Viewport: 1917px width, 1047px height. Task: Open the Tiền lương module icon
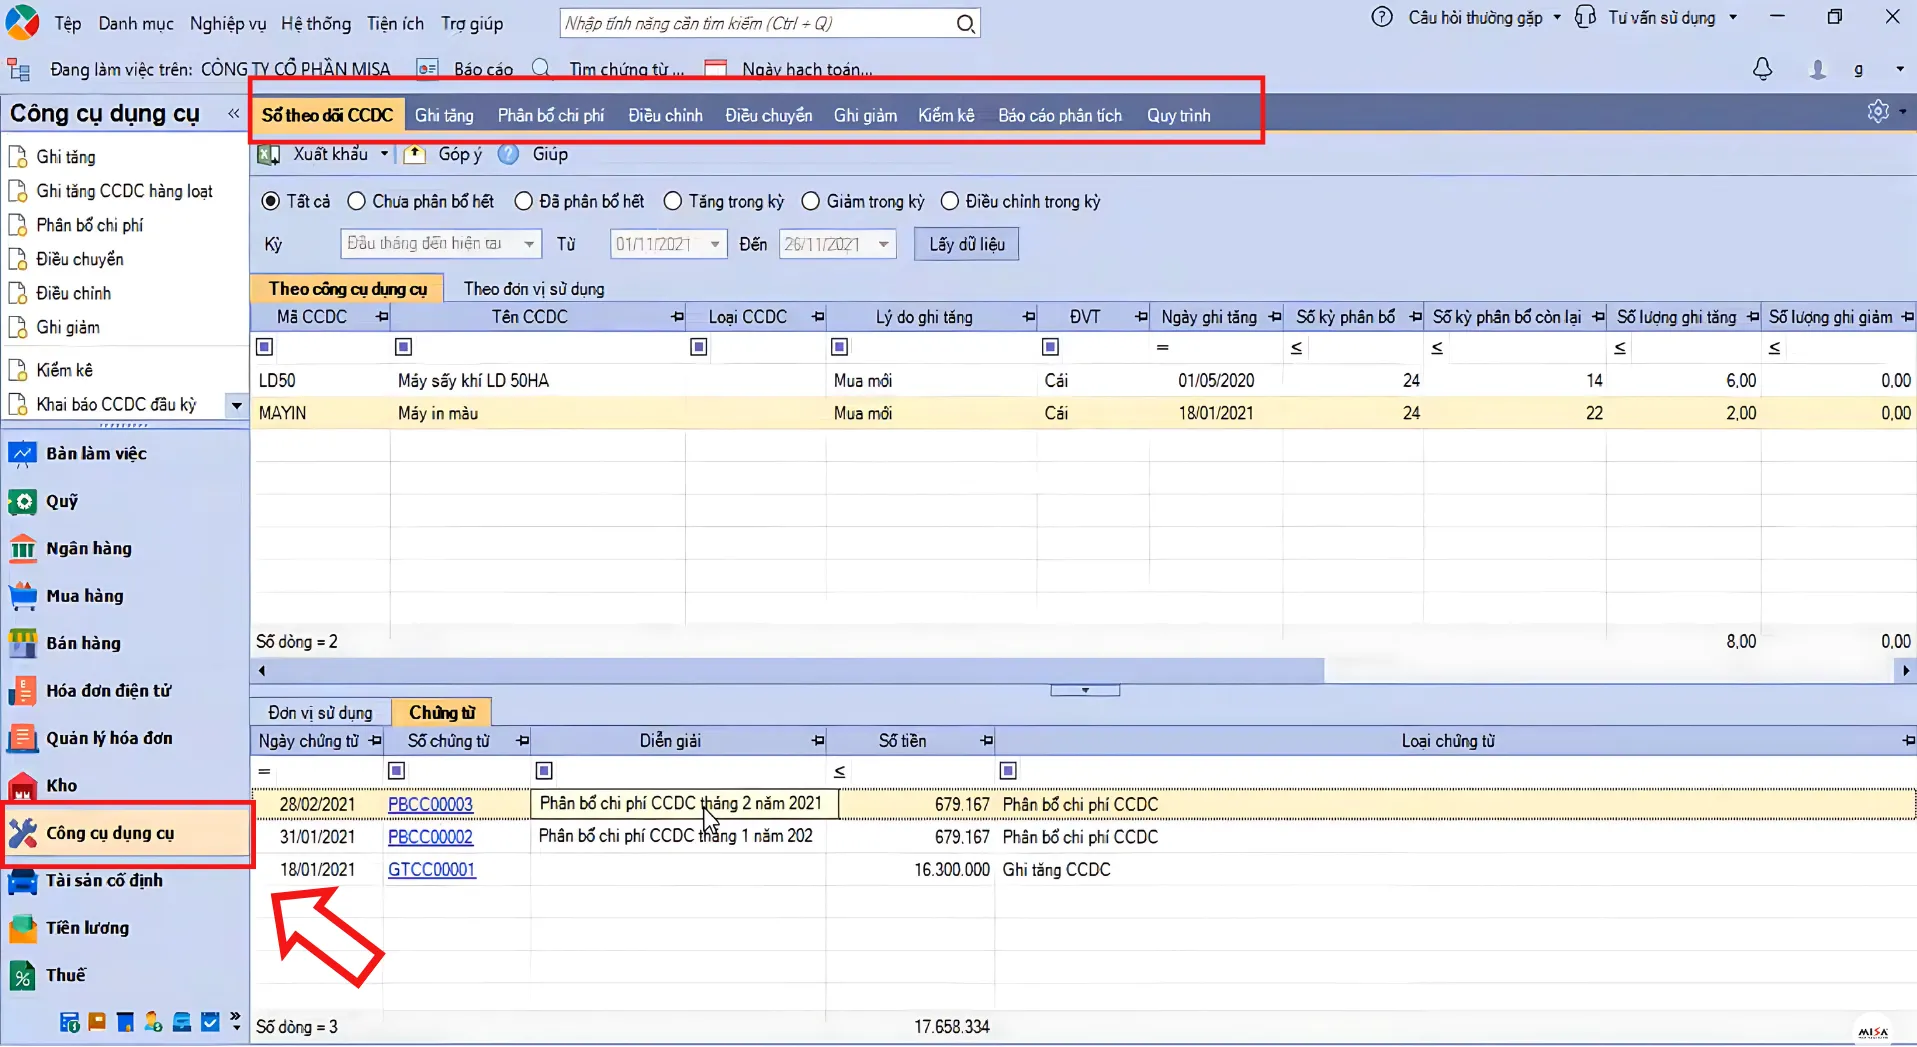coord(22,928)
